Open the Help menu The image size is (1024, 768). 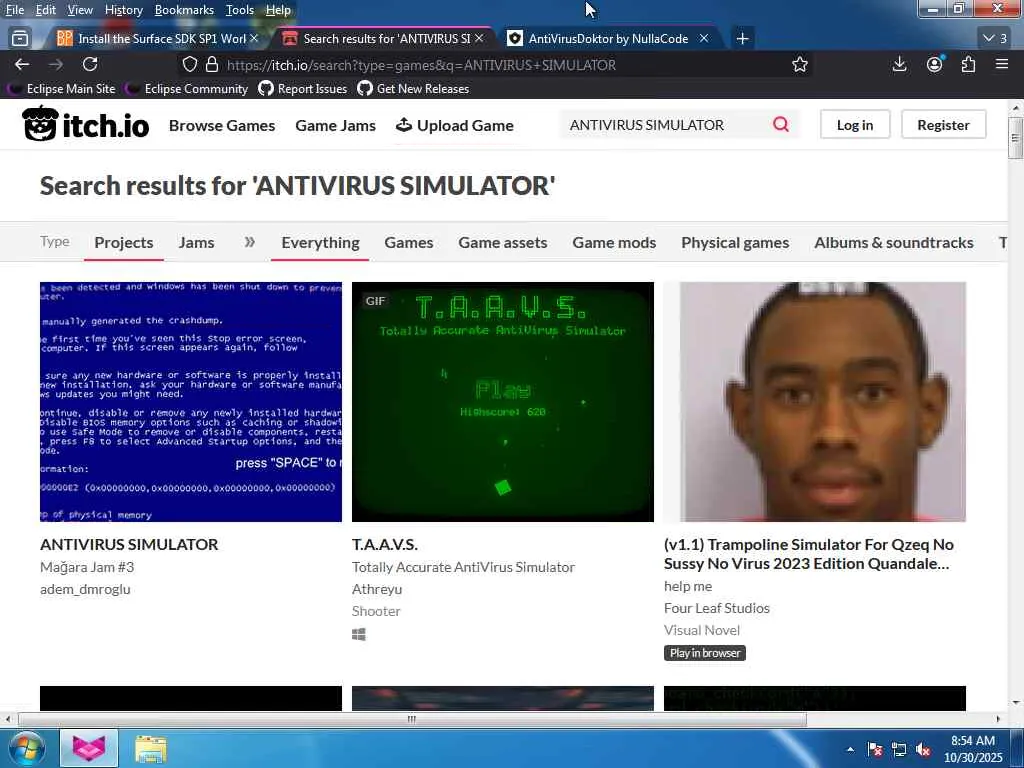[x=278, y=10]
